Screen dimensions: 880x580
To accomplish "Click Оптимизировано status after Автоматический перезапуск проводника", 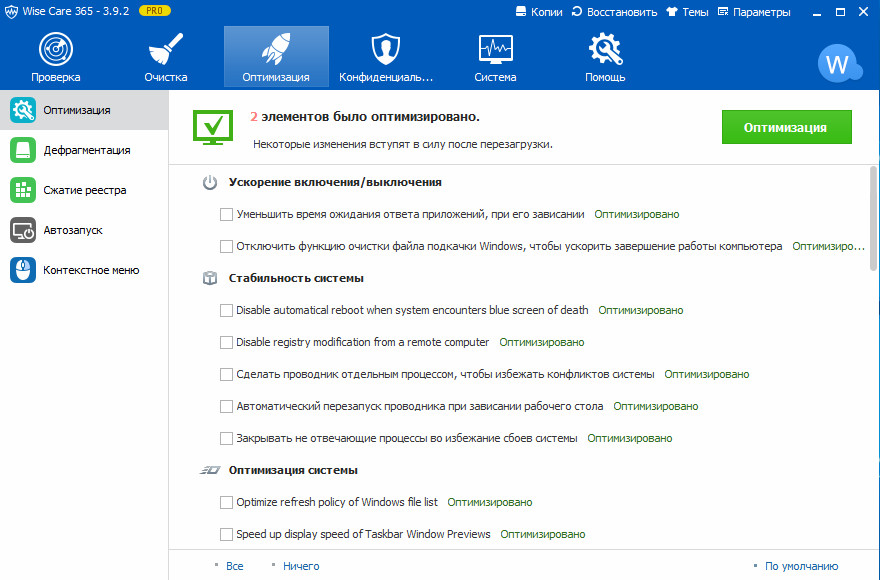I will 656,407.
